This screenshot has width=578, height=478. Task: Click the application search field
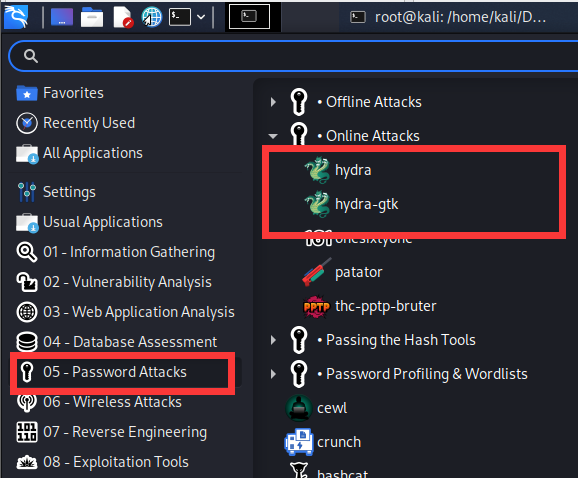point(295,56)
